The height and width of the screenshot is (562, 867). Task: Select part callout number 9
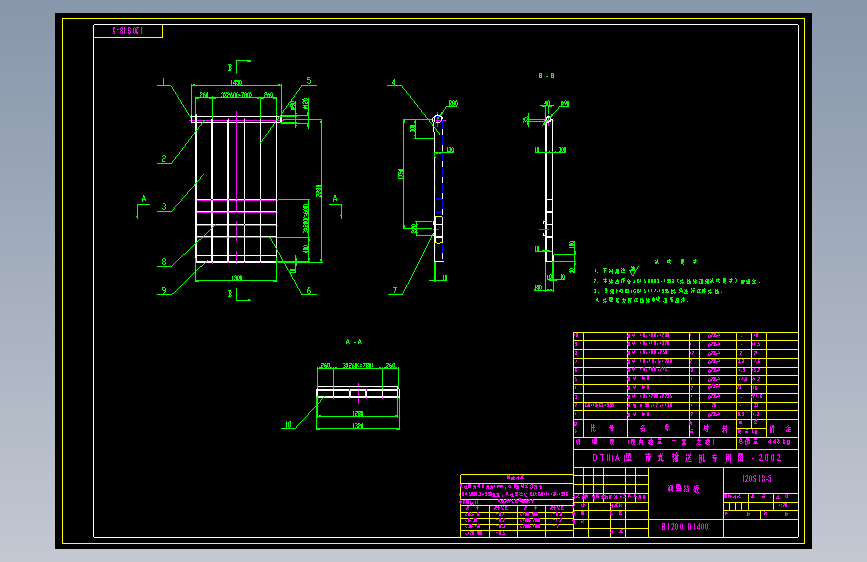164,290
